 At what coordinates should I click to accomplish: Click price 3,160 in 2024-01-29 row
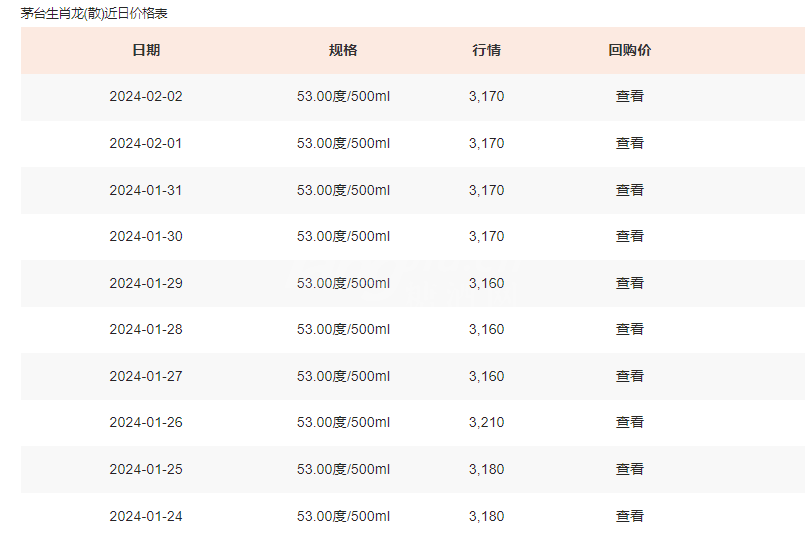click(486, 283)
